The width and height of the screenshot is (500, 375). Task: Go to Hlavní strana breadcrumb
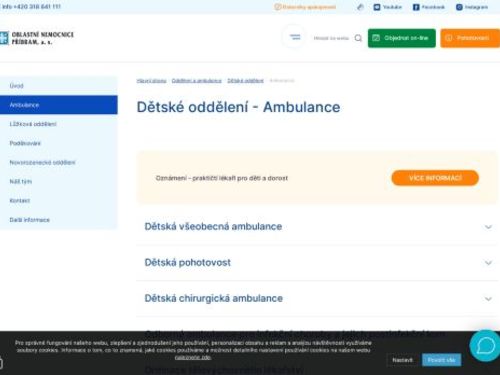tap(151, 81)
